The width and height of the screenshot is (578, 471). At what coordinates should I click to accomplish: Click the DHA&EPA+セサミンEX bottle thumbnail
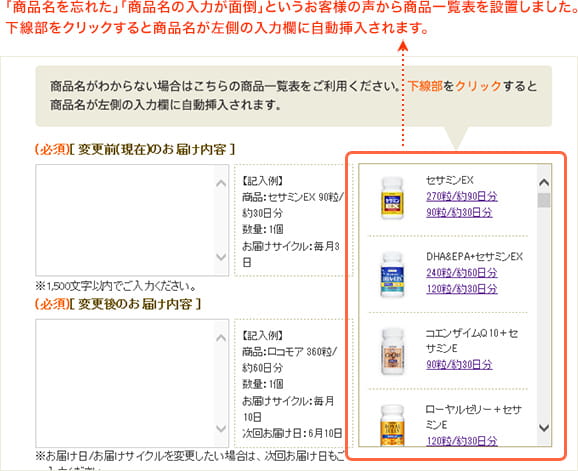tap(392, 275)
